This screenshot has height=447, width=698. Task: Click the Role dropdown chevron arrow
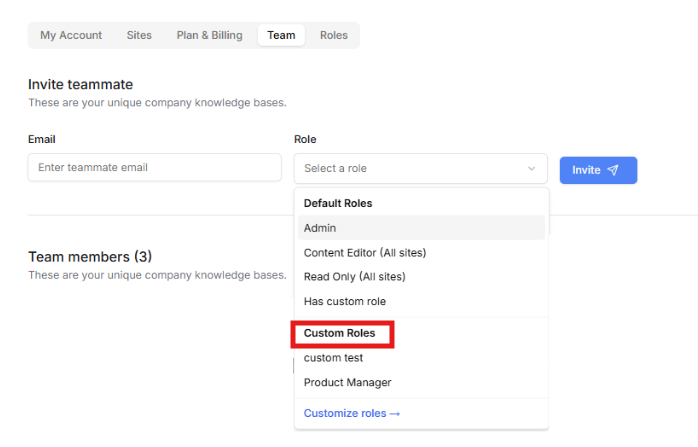531,169
